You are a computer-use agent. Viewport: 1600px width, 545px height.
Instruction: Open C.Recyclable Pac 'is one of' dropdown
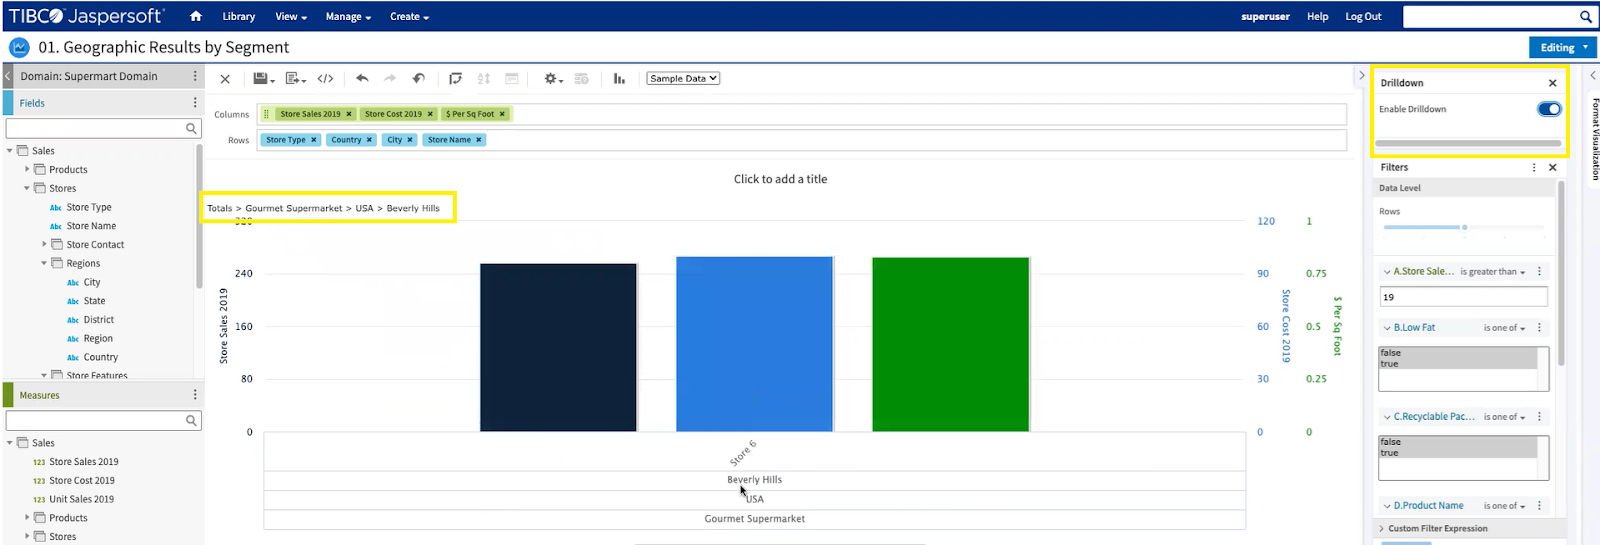click(1504, 417)
